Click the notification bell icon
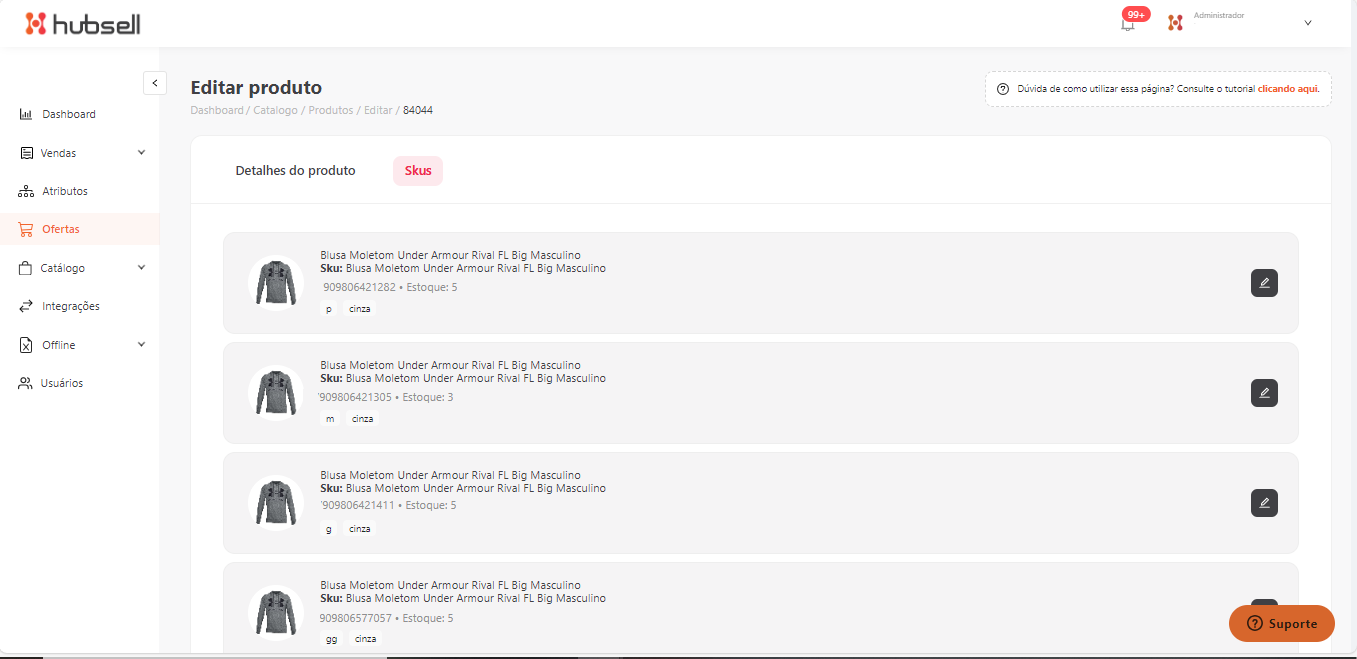 pos(1128,24)
